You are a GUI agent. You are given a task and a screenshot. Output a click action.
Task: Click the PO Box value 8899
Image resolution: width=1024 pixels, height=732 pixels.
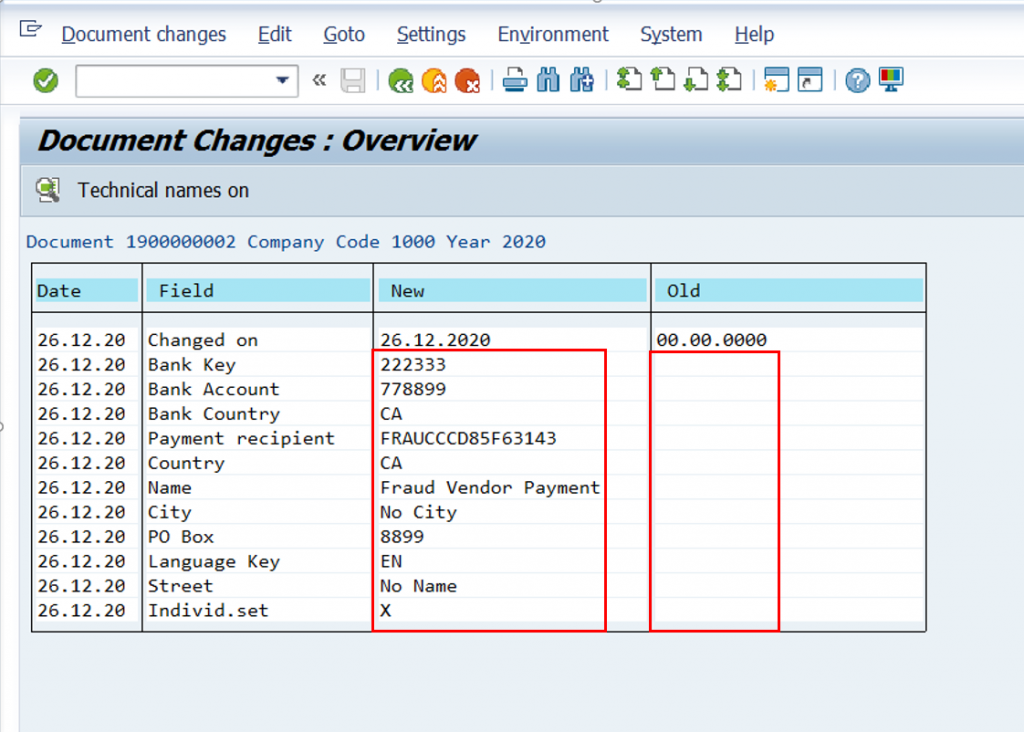(402, 537)
